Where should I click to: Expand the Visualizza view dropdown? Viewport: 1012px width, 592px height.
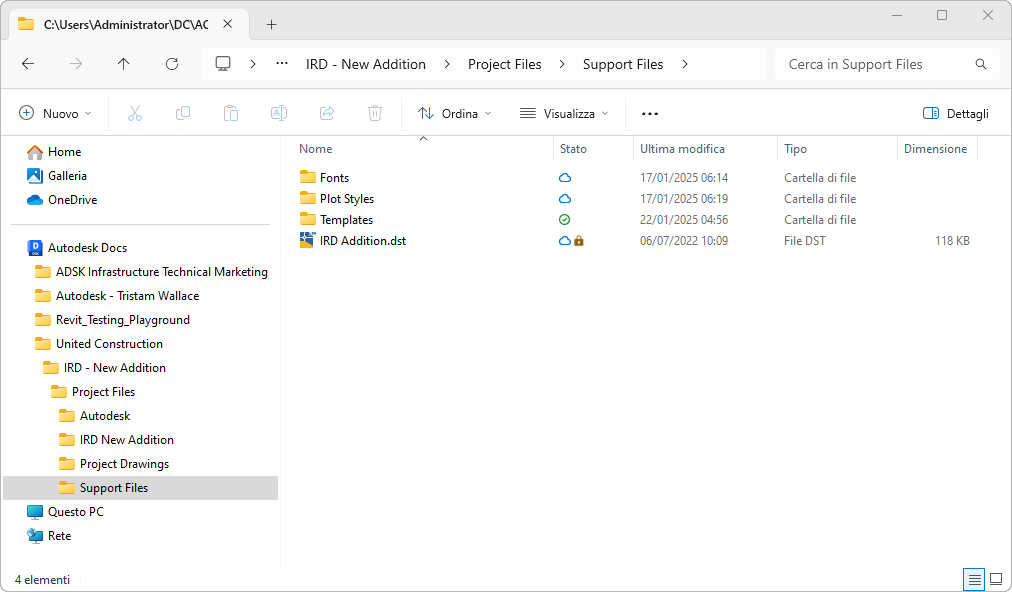coord(564,113)
